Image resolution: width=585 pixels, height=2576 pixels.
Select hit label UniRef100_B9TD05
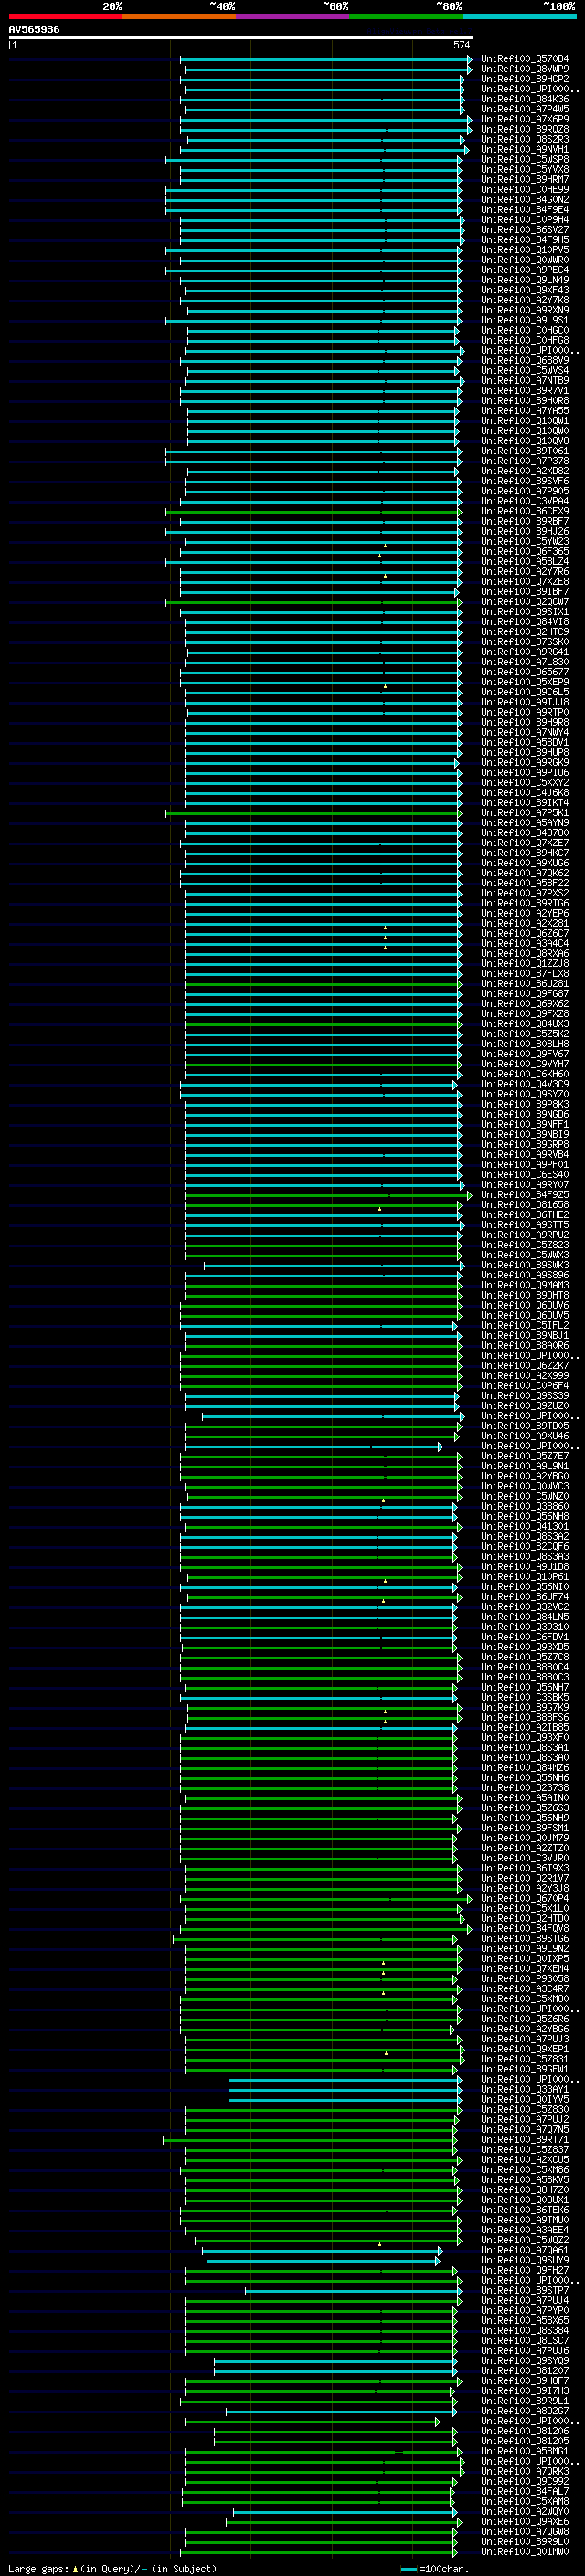[525, 1426]
